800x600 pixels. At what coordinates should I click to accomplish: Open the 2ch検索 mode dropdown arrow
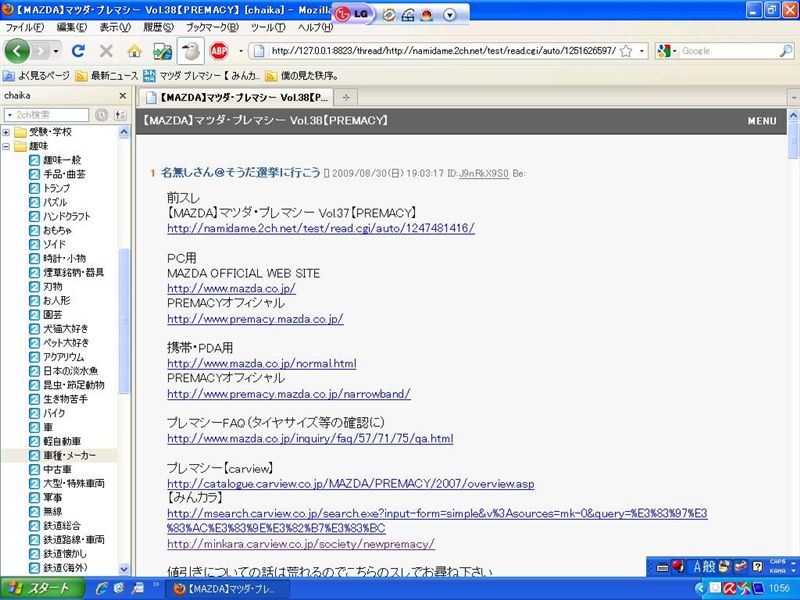click(9, 115)
